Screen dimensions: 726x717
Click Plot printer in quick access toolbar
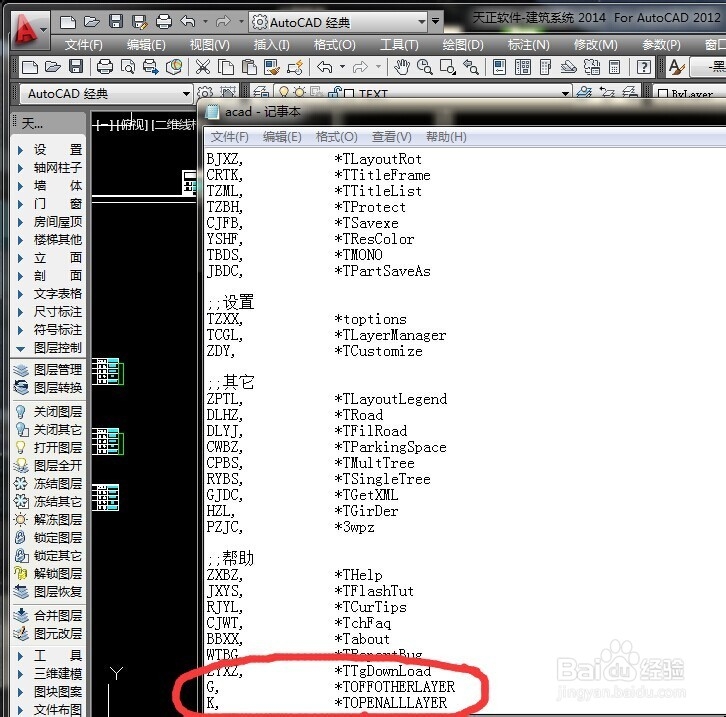[x=164, y=22]
